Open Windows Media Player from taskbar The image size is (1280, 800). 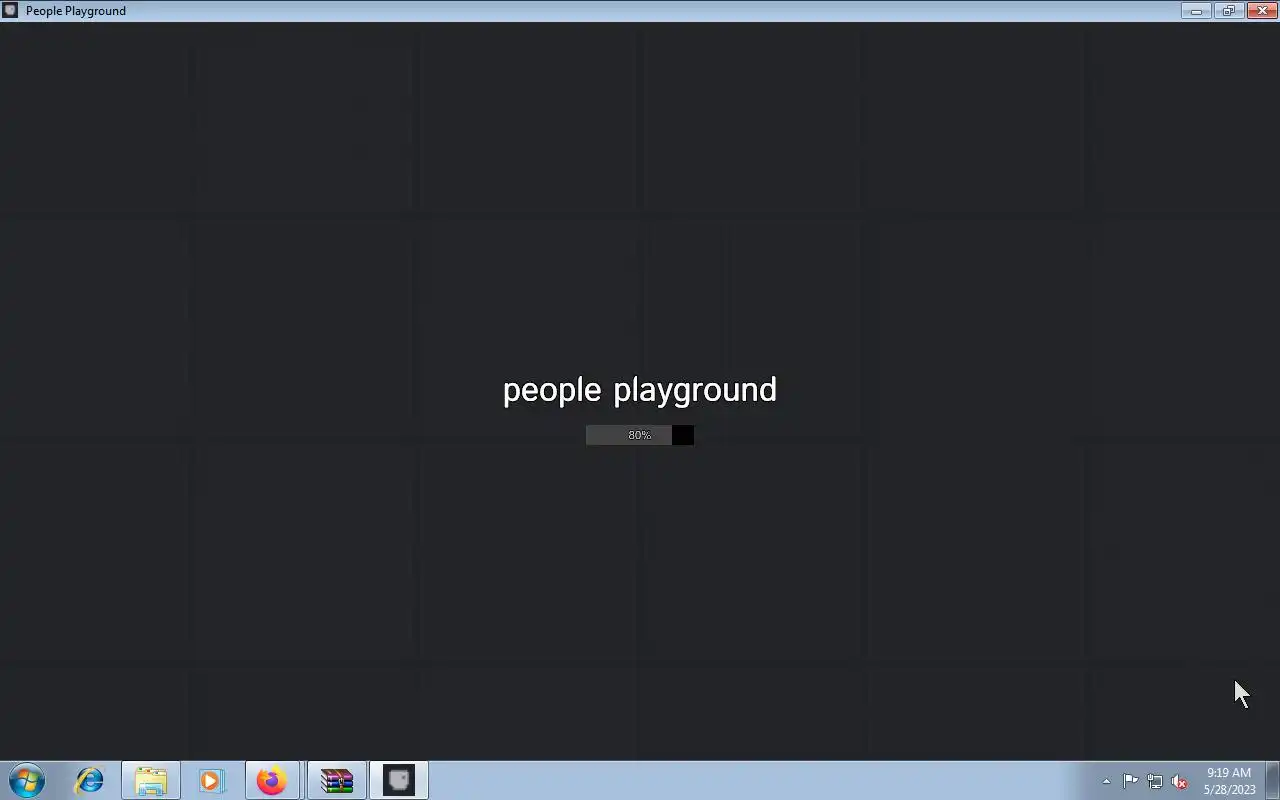click(x=211, y=780)
